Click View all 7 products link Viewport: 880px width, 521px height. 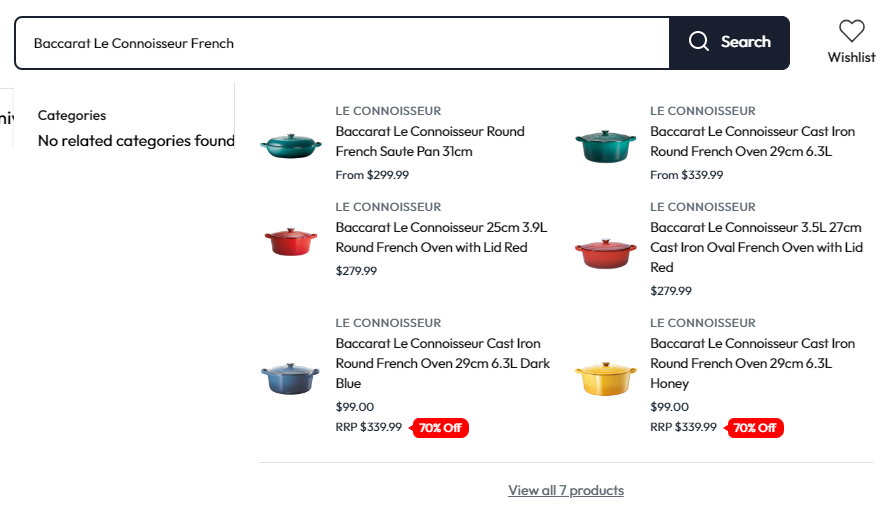(566, 490)
